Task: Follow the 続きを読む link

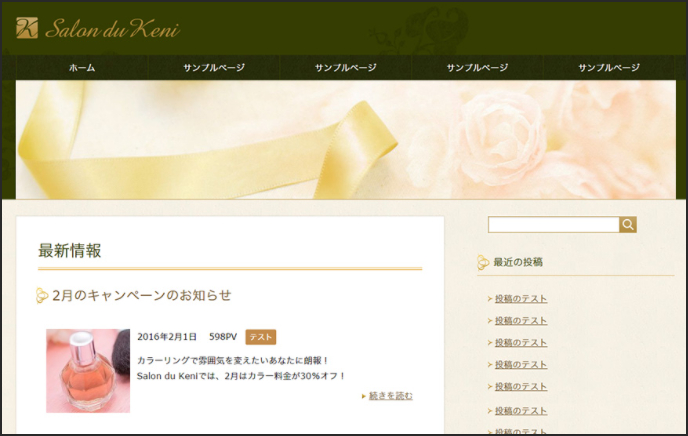Action: [x=391, y=396]
